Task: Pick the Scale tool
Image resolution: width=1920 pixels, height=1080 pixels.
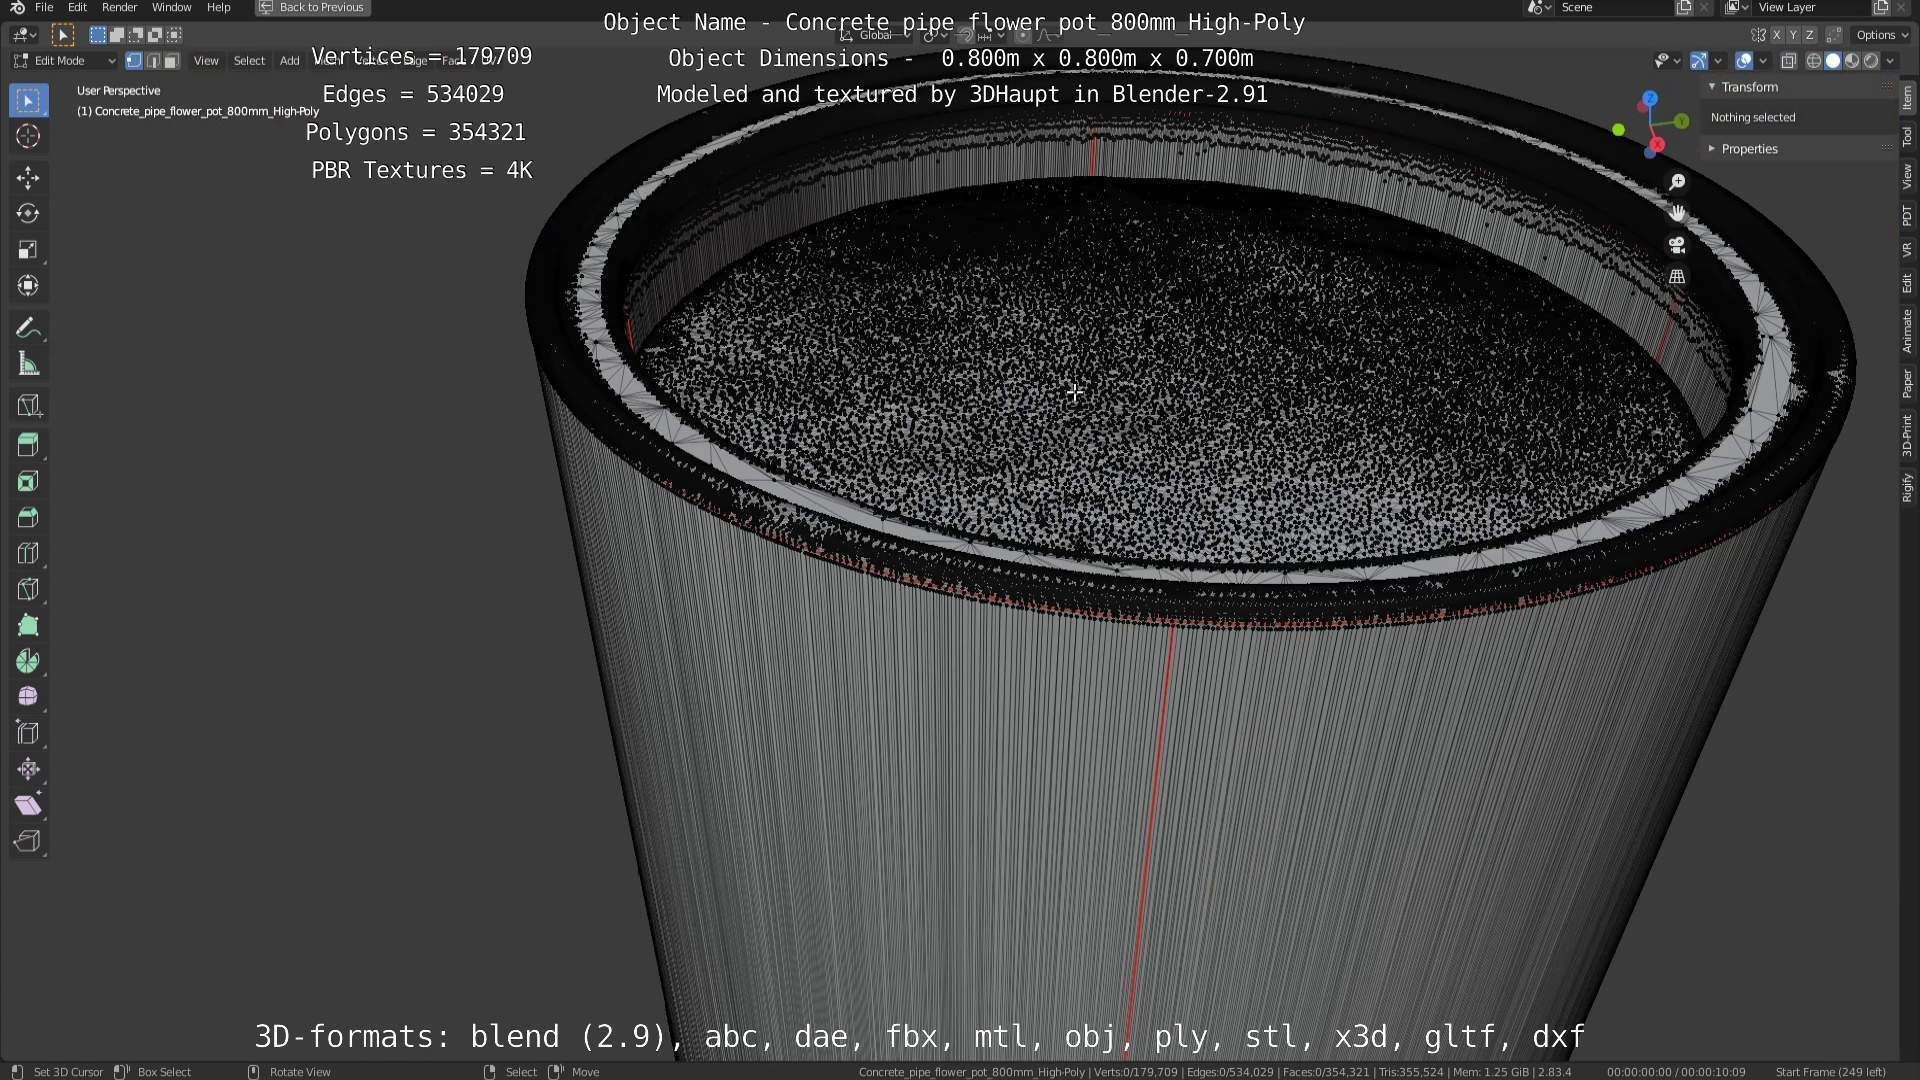Action: tap(28, 250)
